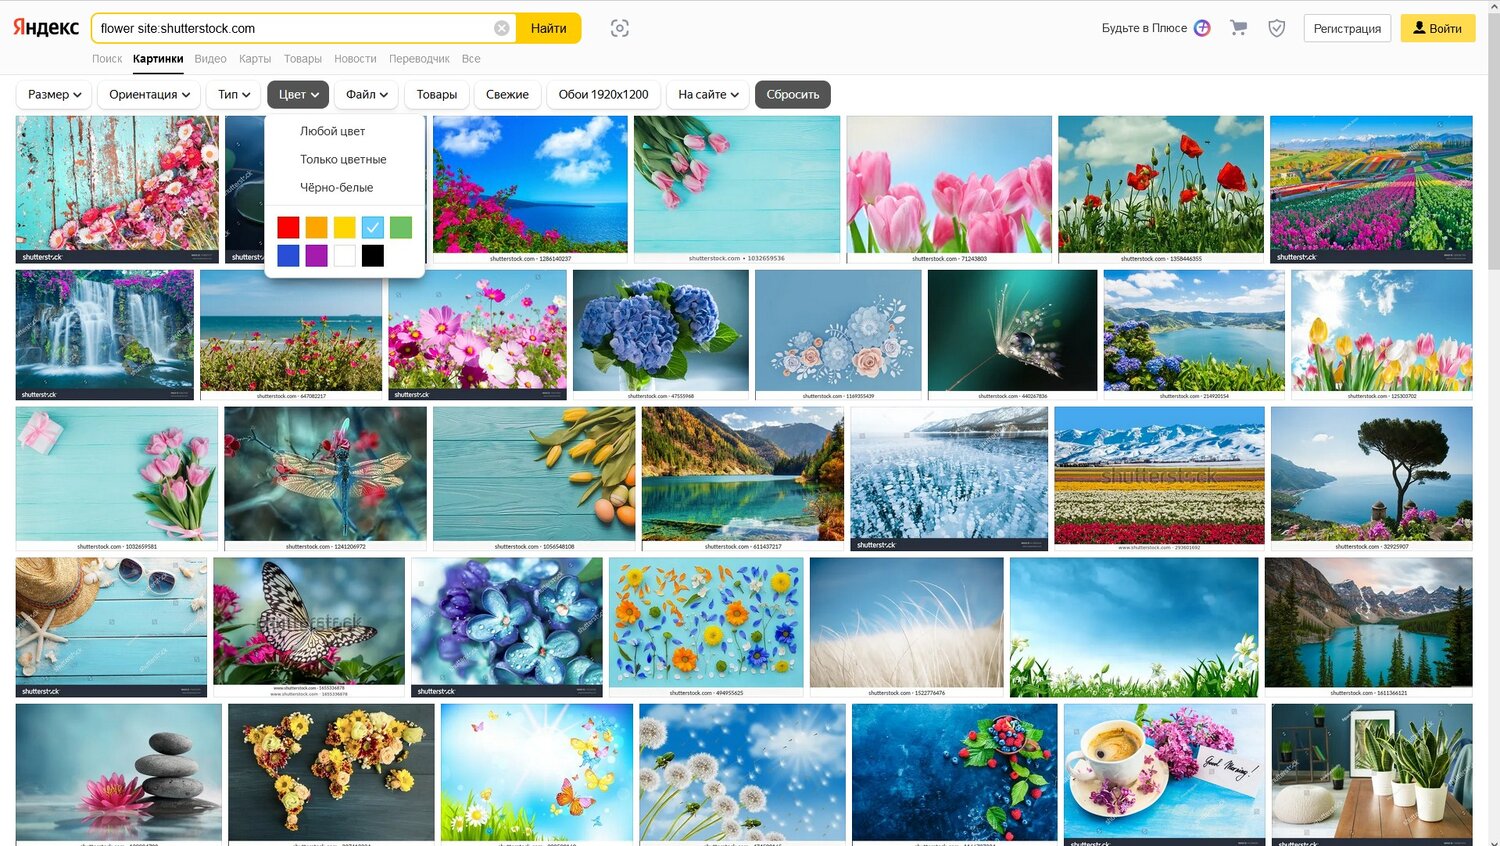Switch to the Видео tab
Screen dimensions: 1500x846
click(210, 59)
